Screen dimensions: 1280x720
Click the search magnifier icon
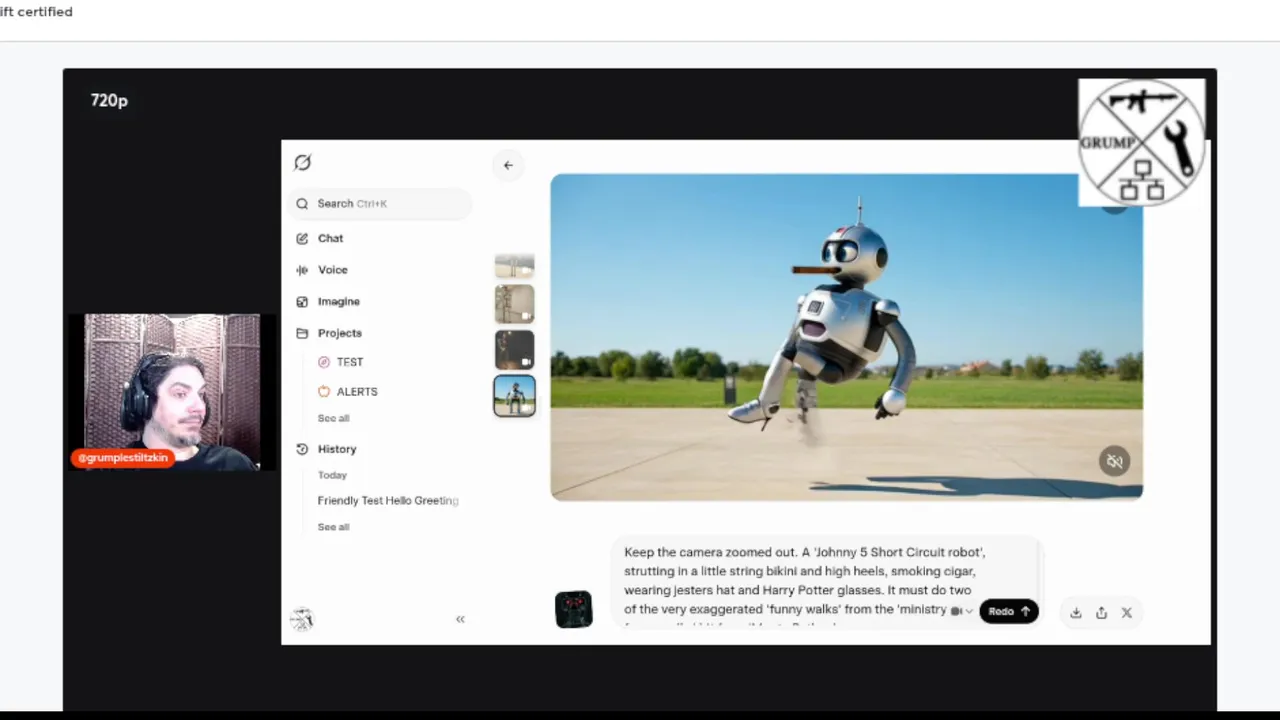pyautogui.click(x=302, y=204)
